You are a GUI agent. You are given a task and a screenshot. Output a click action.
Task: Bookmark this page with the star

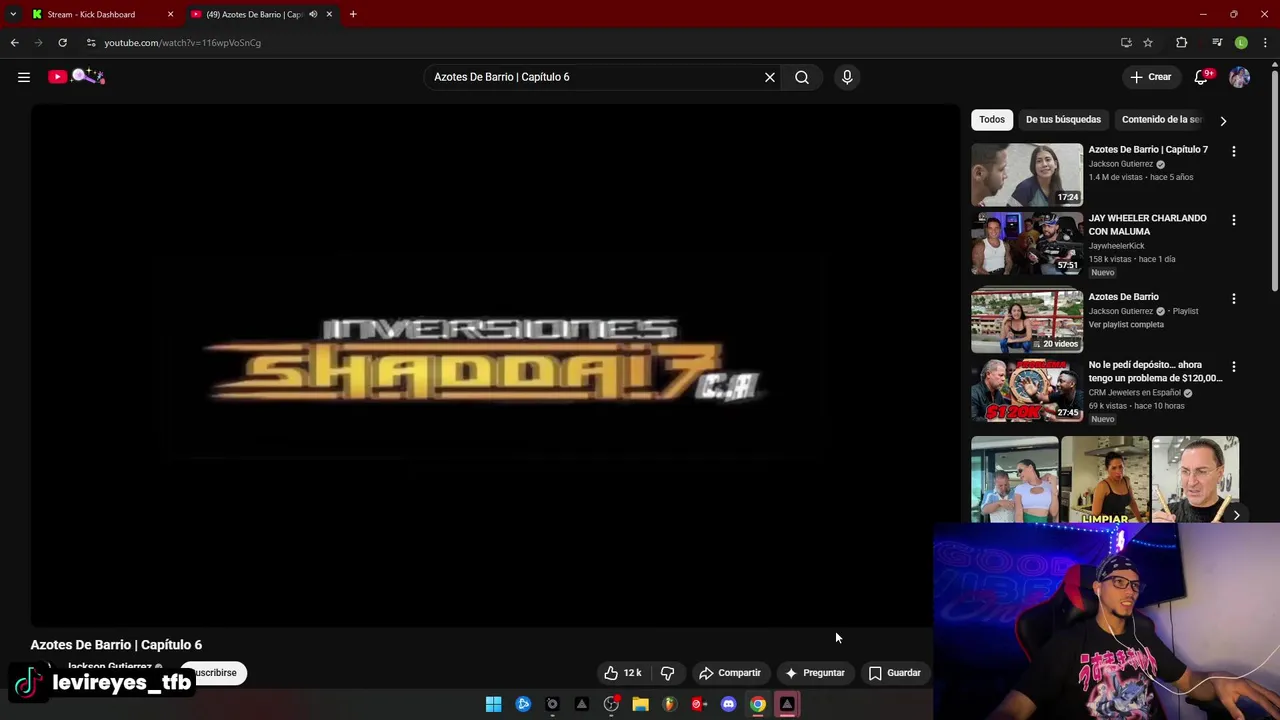(1148, 43)
